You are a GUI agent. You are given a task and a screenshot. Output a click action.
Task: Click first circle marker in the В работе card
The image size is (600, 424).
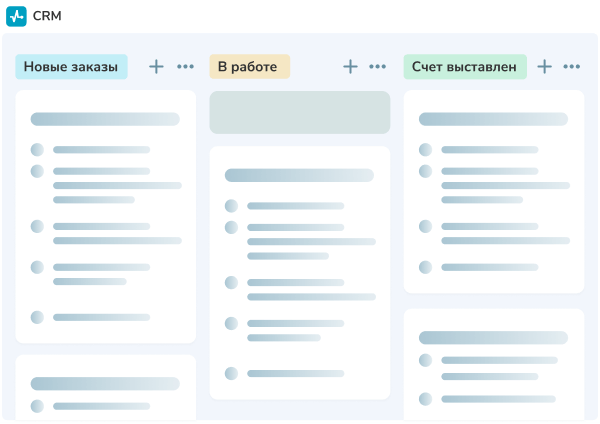click(x=231, y=206)
